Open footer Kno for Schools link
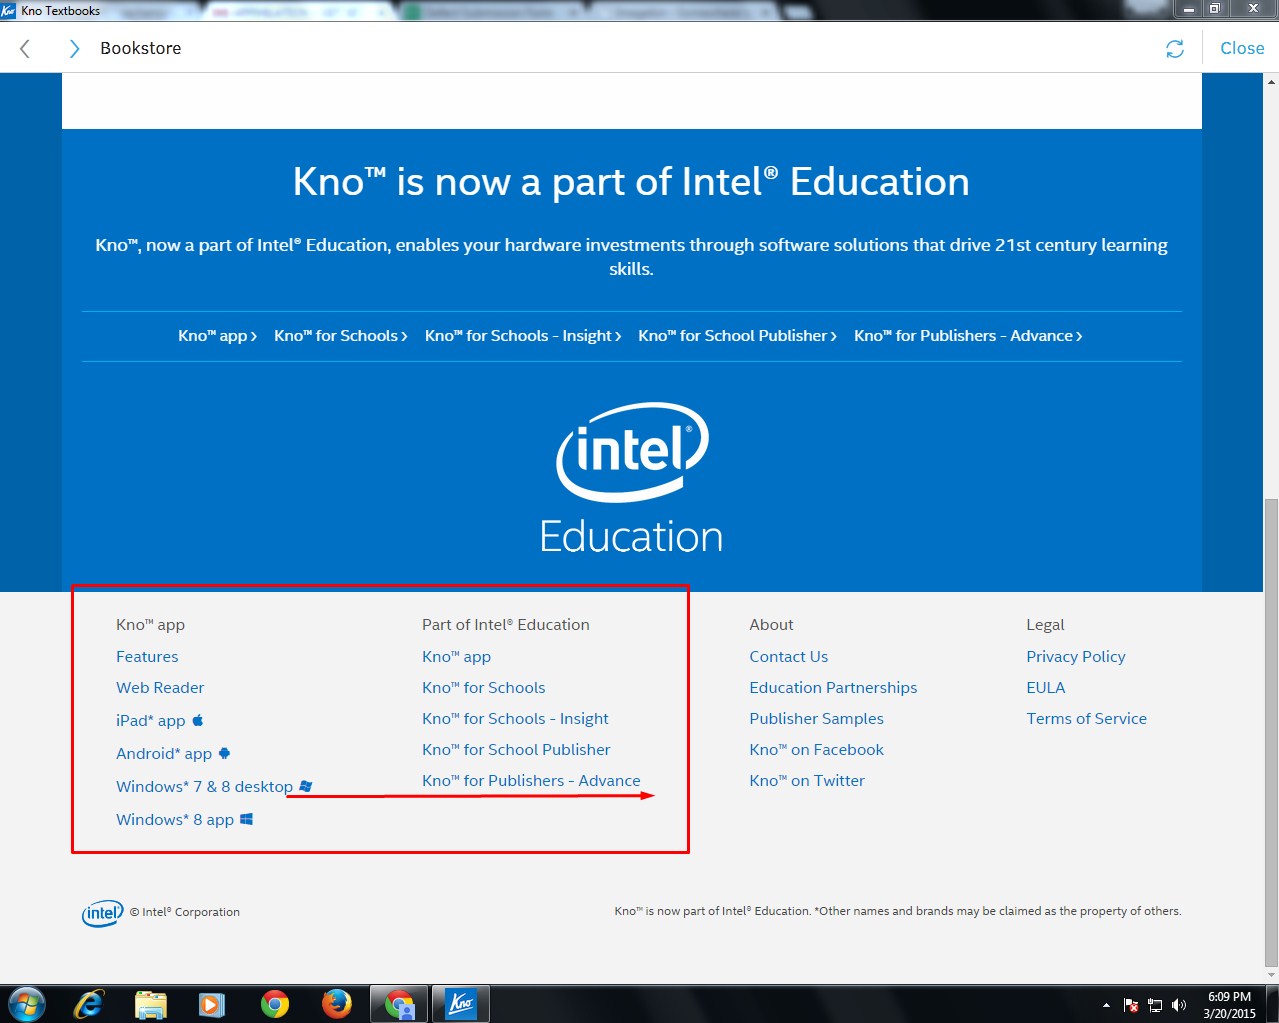Screen dimensions: 1279x1023 [484, 688]
